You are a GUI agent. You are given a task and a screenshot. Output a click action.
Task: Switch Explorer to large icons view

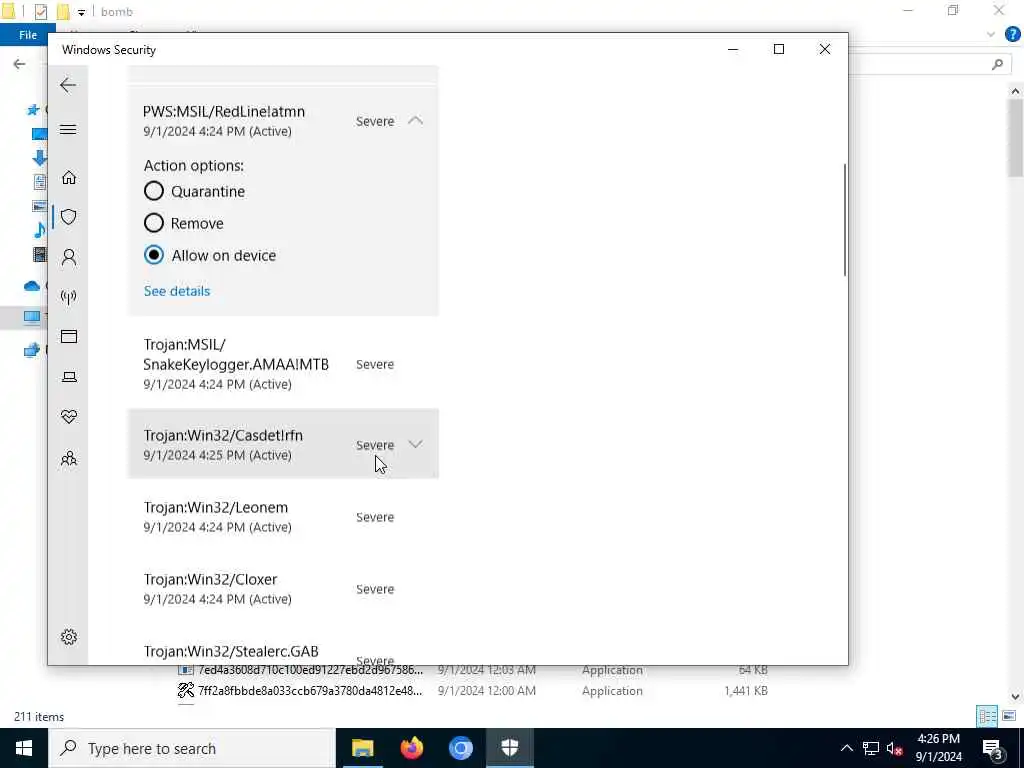click(x=1009, y=716)
